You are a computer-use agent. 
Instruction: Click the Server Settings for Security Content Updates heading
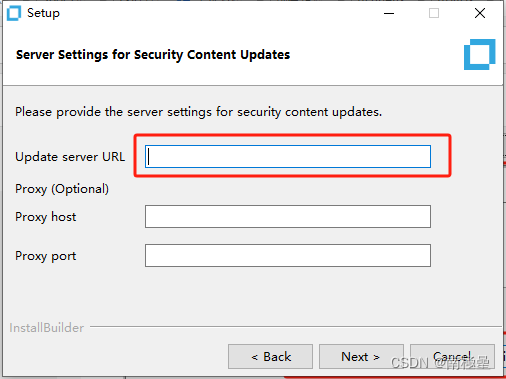point(153,55)
